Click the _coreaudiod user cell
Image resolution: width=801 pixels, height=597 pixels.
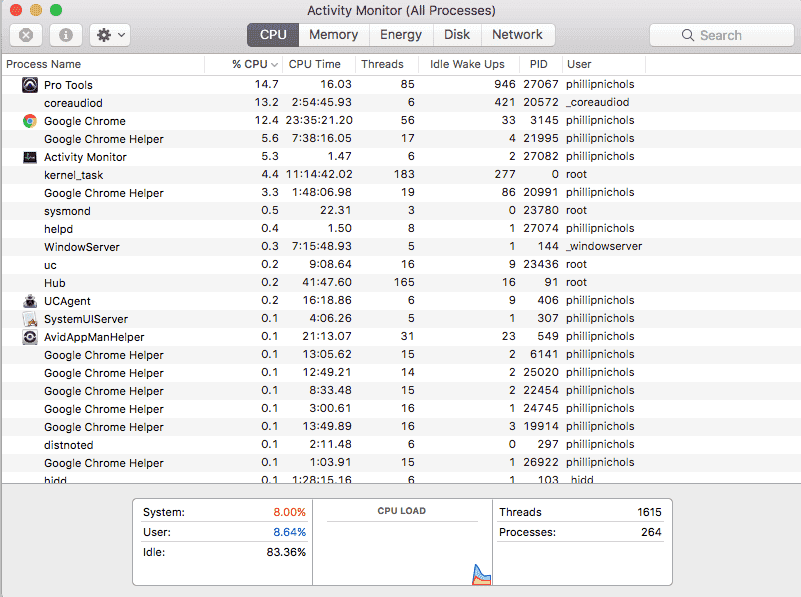(x=598, y=103)
